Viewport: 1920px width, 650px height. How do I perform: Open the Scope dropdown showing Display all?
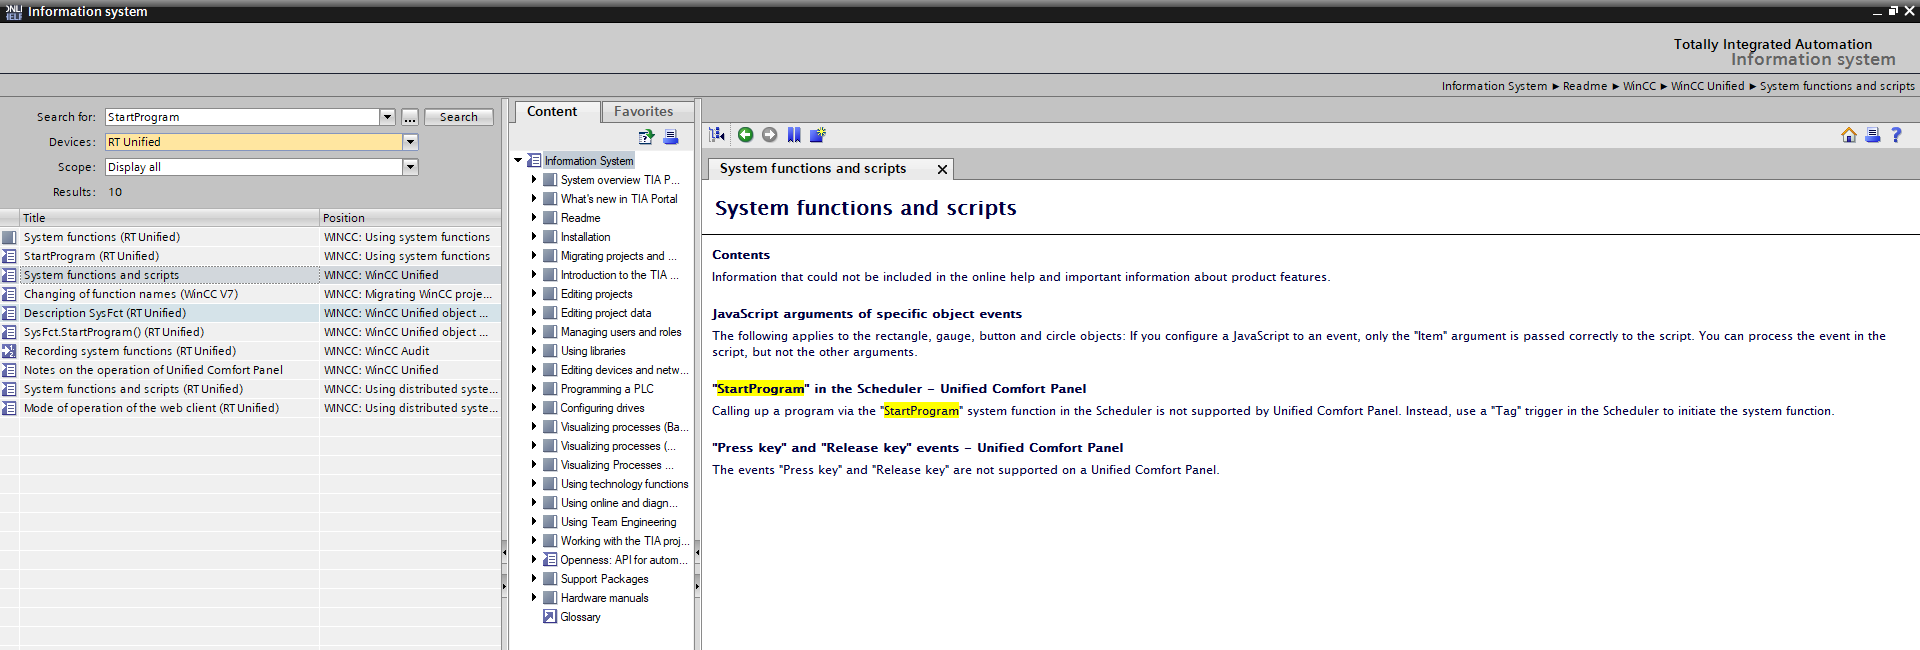click(410, 167)
